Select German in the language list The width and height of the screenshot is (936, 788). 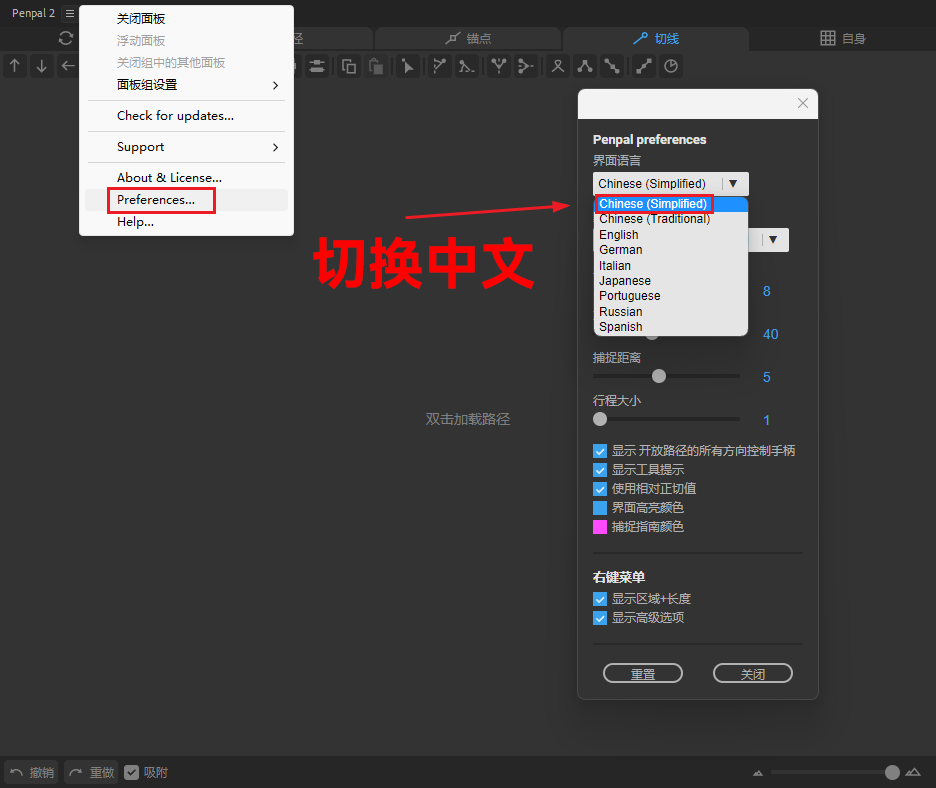pyautogui.click(x=670, y=250)
